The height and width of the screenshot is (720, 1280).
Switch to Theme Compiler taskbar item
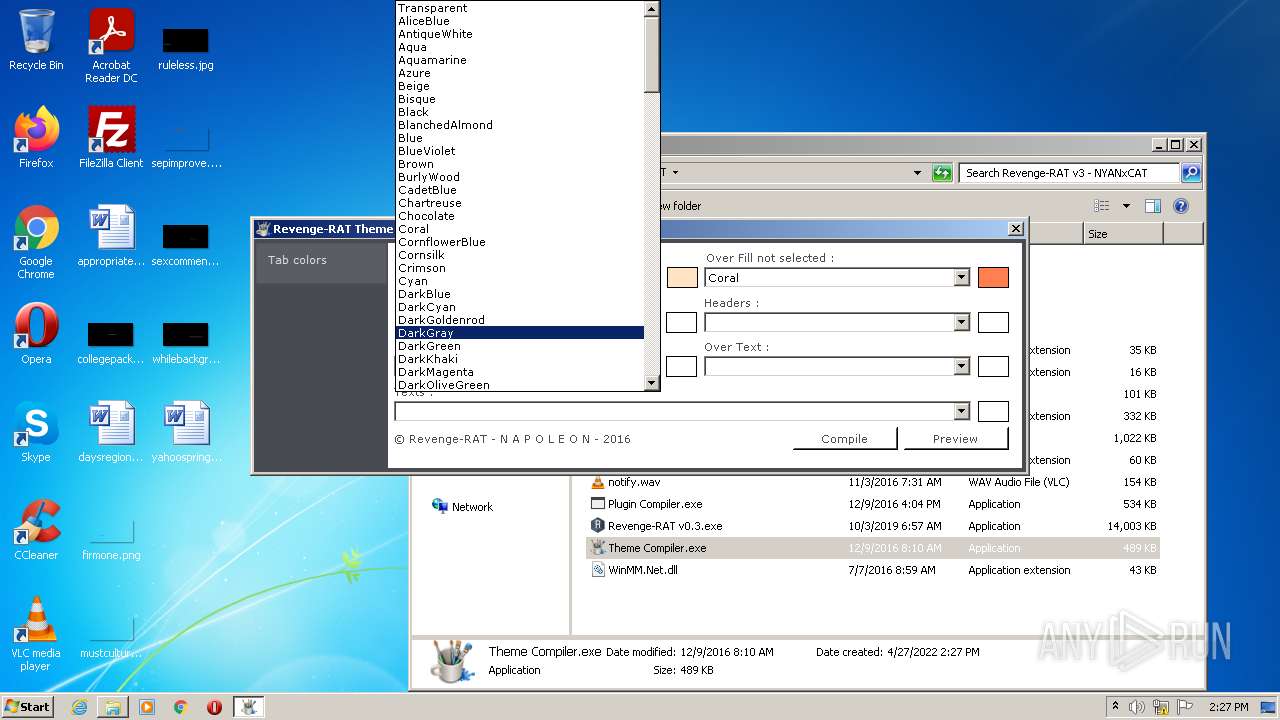pos(248,707)
